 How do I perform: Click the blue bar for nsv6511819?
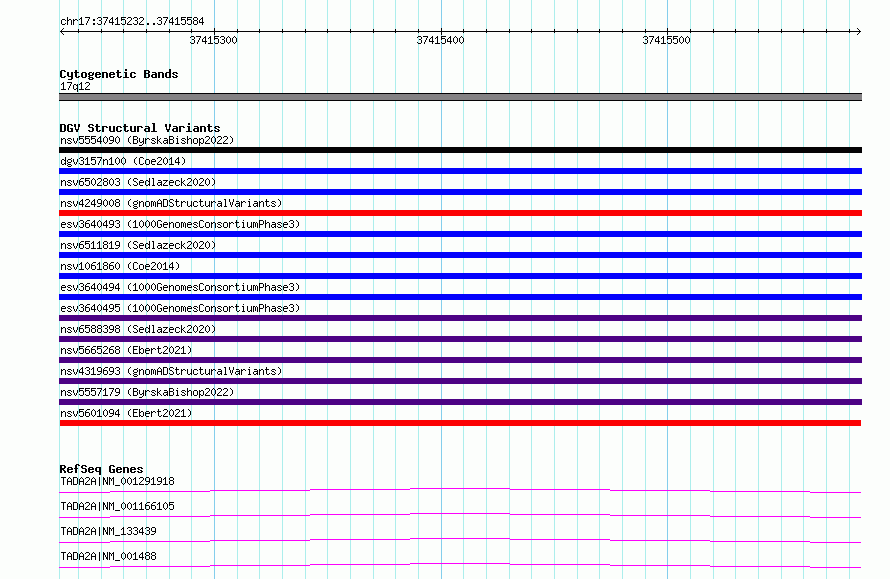(x=460, y=255)
